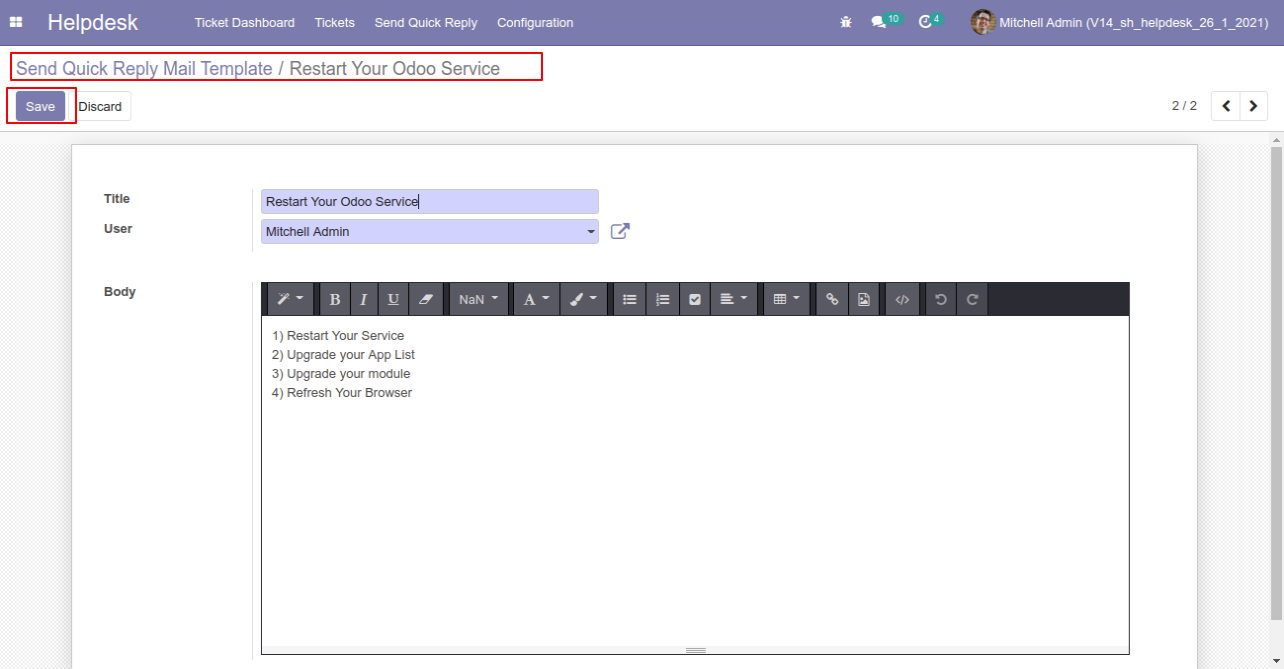The height and width of the screenshot is (669, 1284).
Task: Toggle bold formatting
Action: pyautogui.click(x=335, y=299)
